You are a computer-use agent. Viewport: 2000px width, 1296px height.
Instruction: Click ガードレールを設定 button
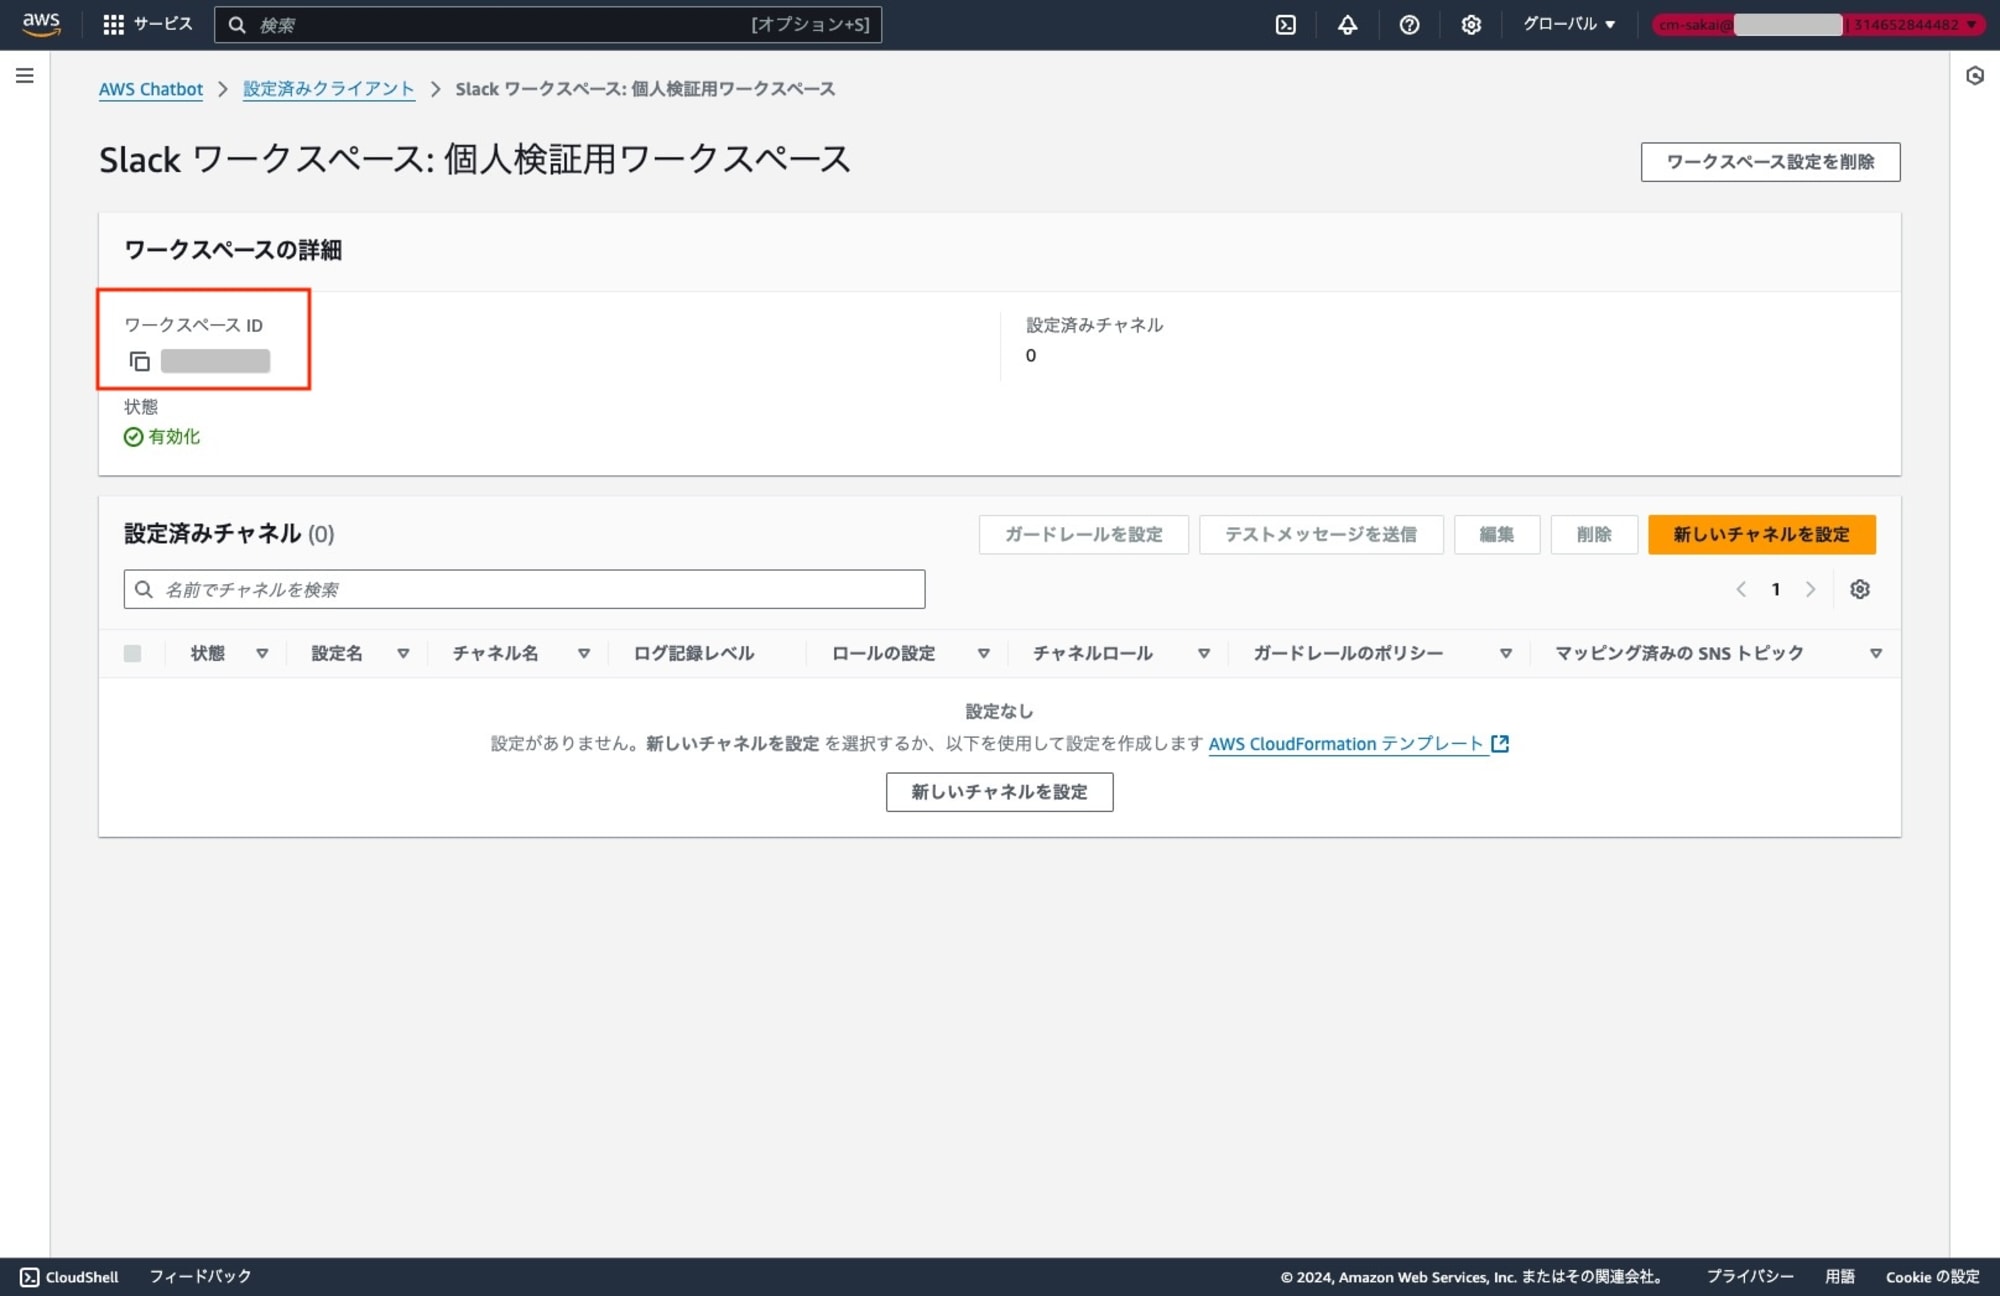[x=1084, y=534]
